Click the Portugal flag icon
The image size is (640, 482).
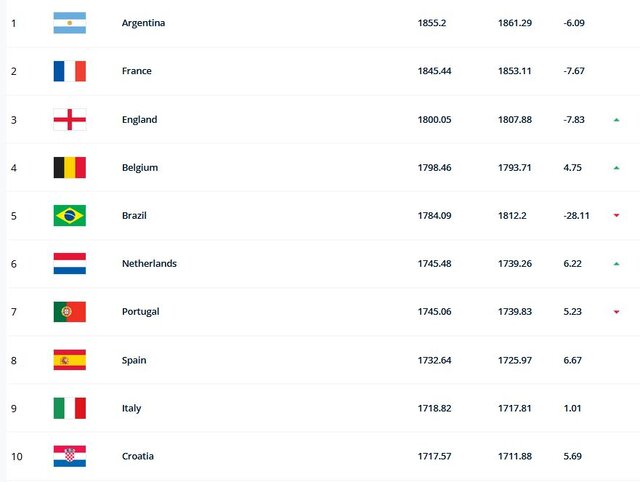[x=69, y=311]
